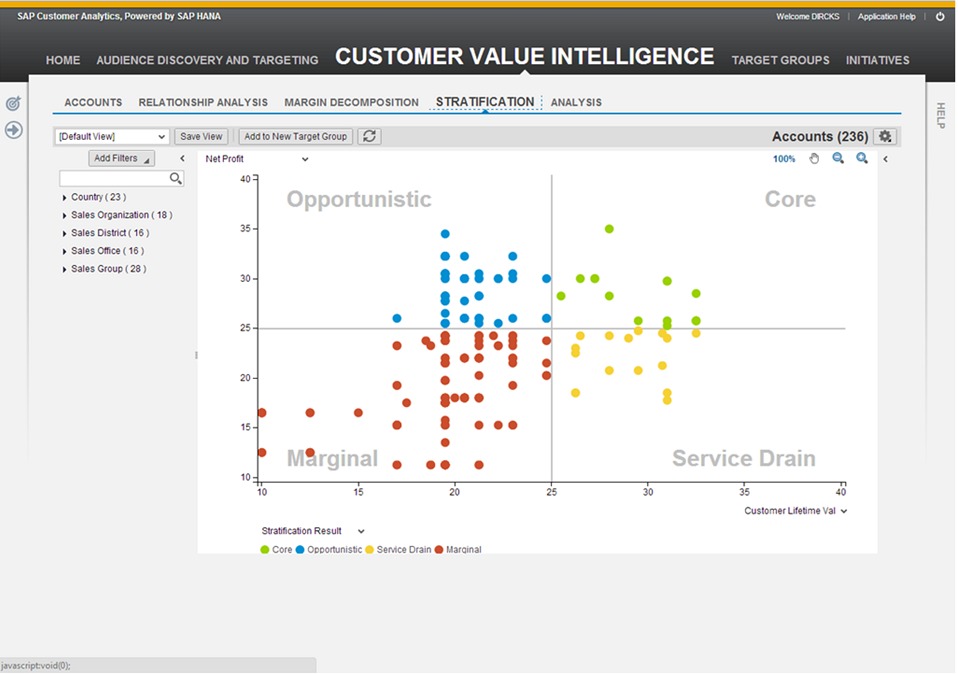Open the Add Filters menu button
958x674 pixels.
click(121, 158)
